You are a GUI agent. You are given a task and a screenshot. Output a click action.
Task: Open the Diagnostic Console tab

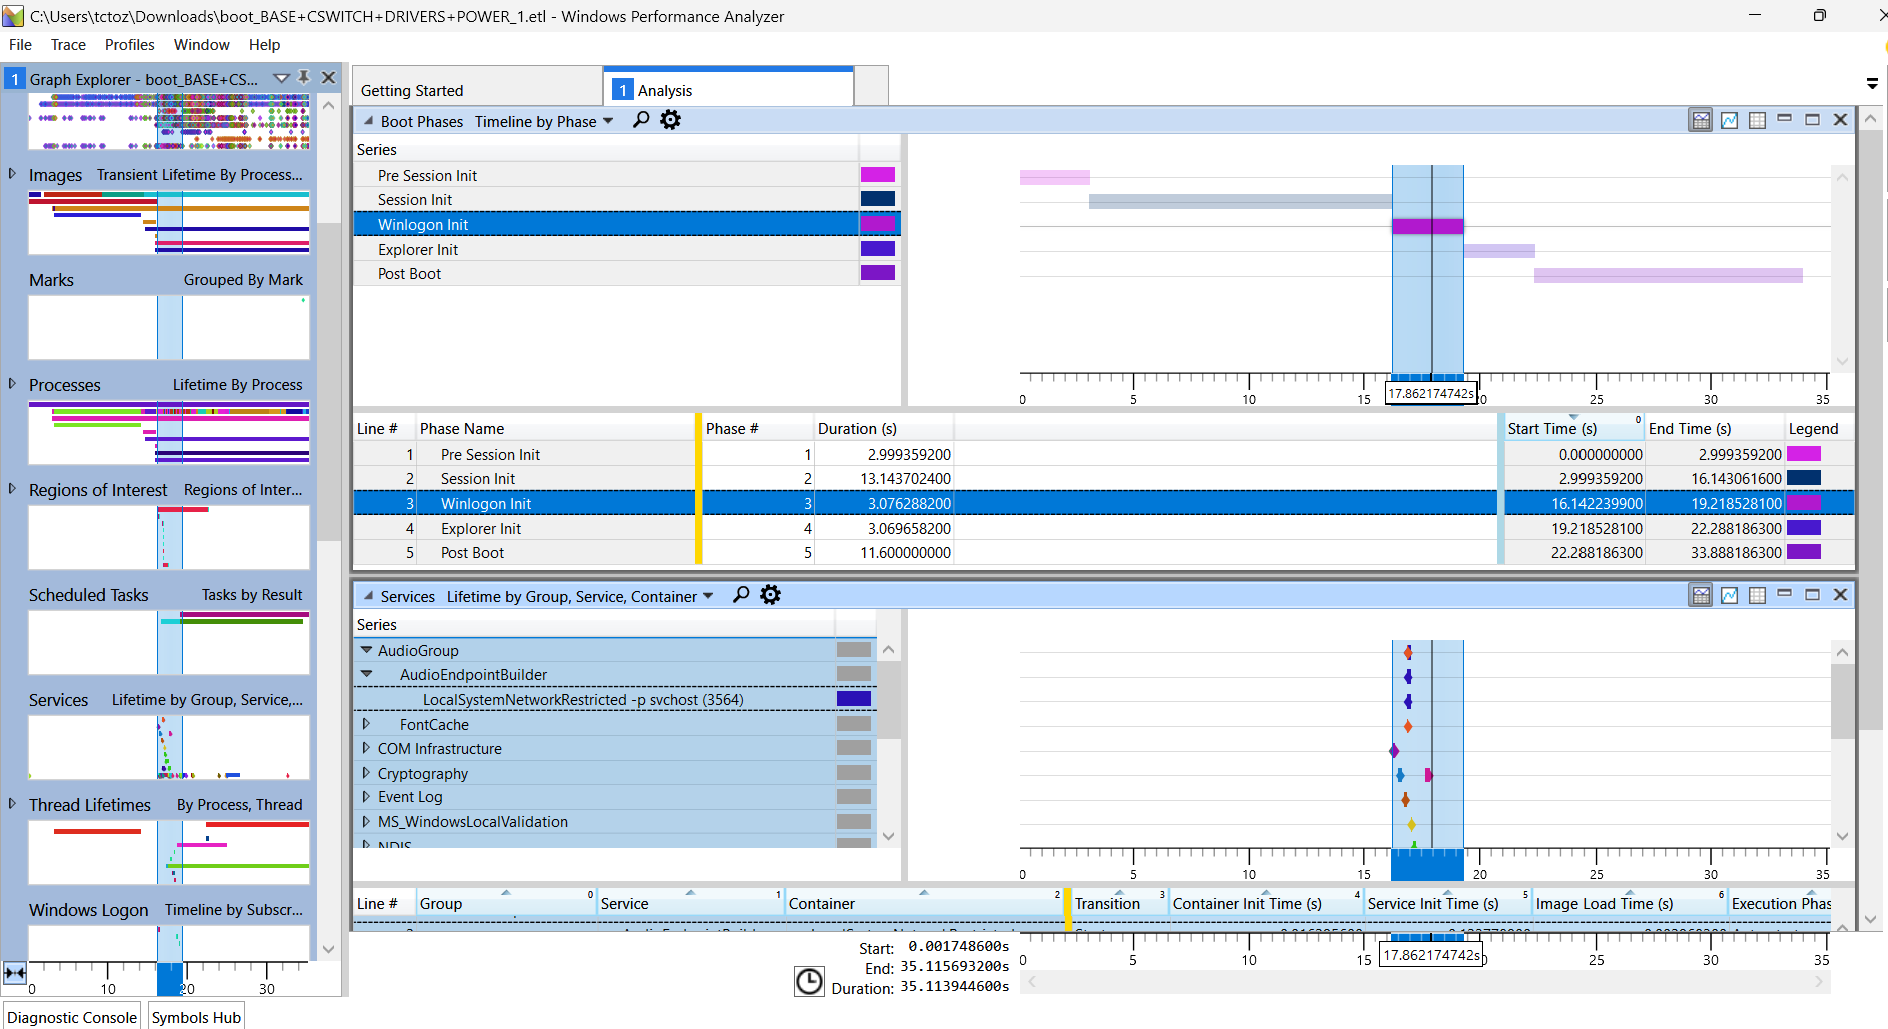72,1017
